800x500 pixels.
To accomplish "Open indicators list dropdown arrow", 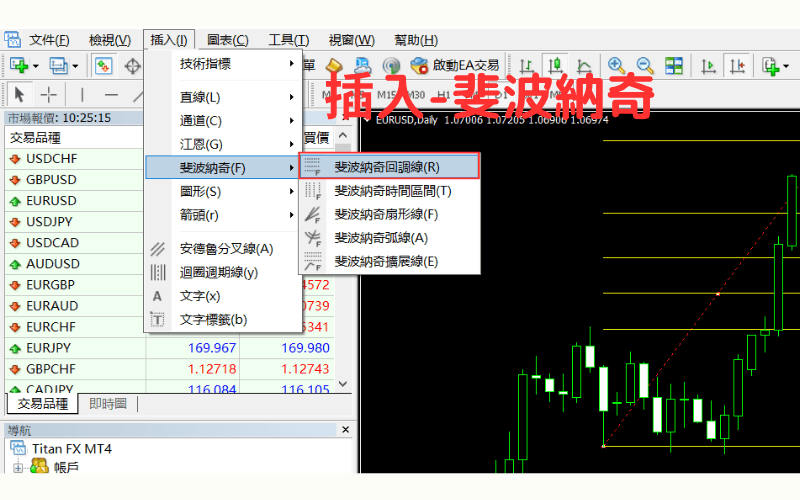I will (786, 66).
